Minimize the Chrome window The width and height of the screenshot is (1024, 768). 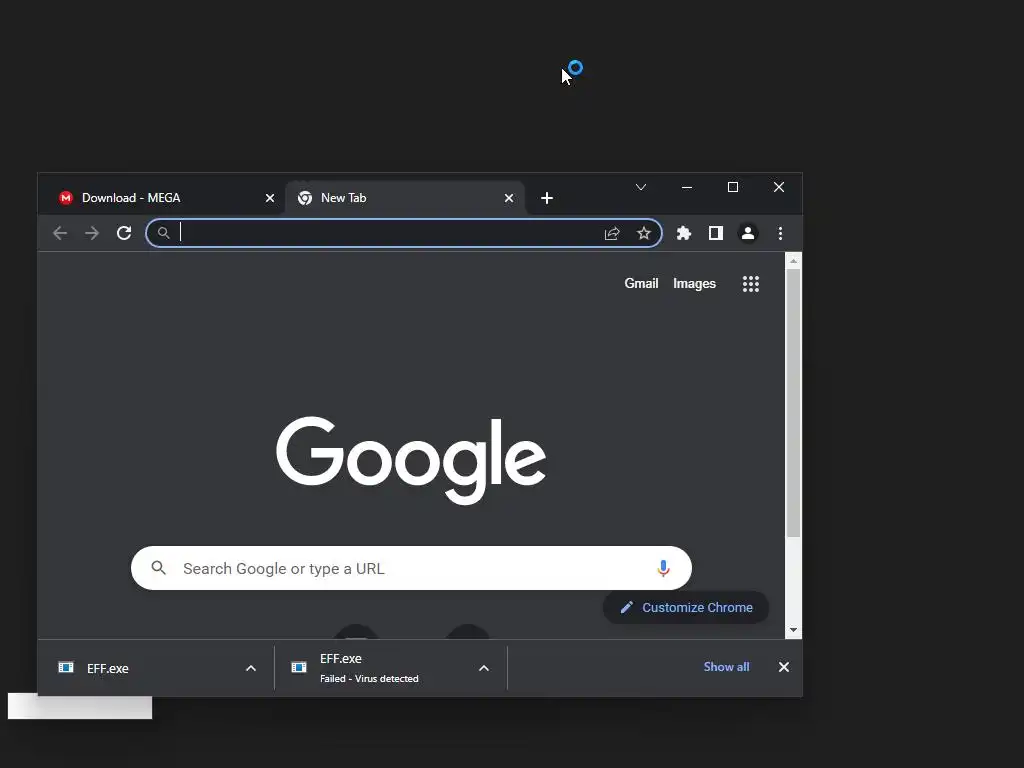click(x=686, y=187)
